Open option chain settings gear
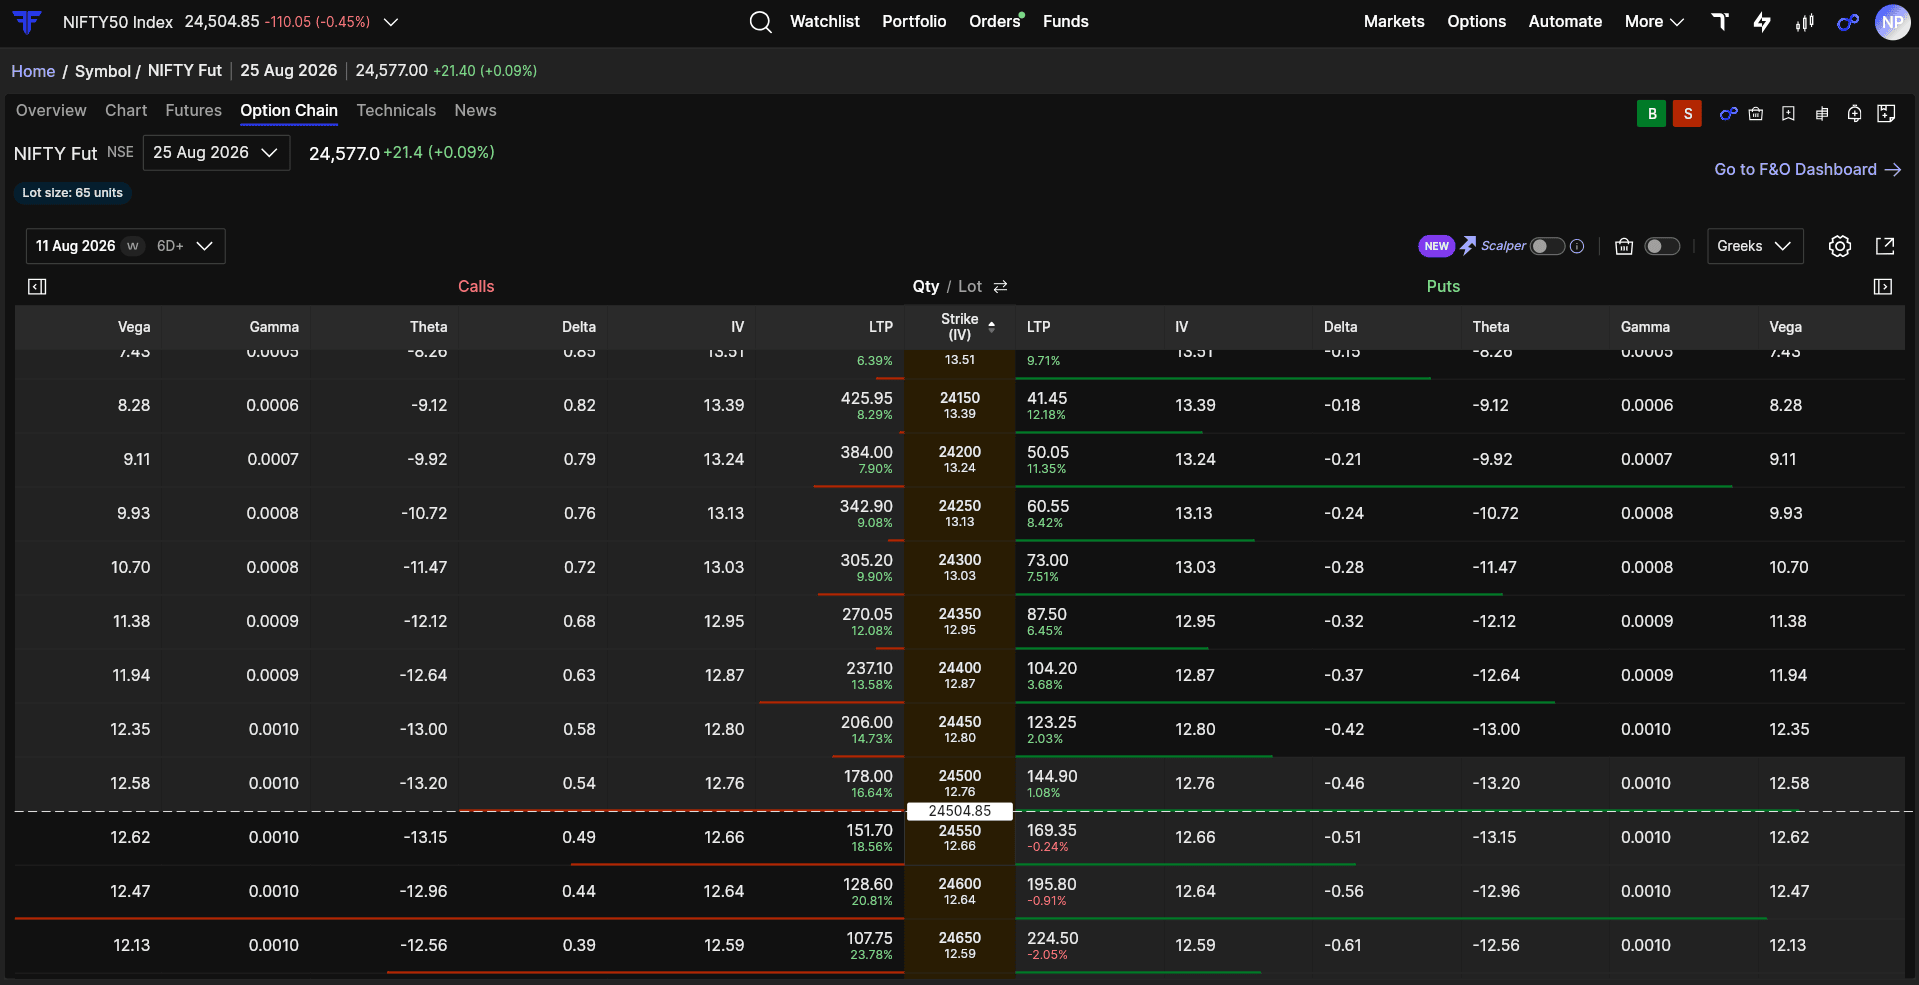 (1840, 246)
